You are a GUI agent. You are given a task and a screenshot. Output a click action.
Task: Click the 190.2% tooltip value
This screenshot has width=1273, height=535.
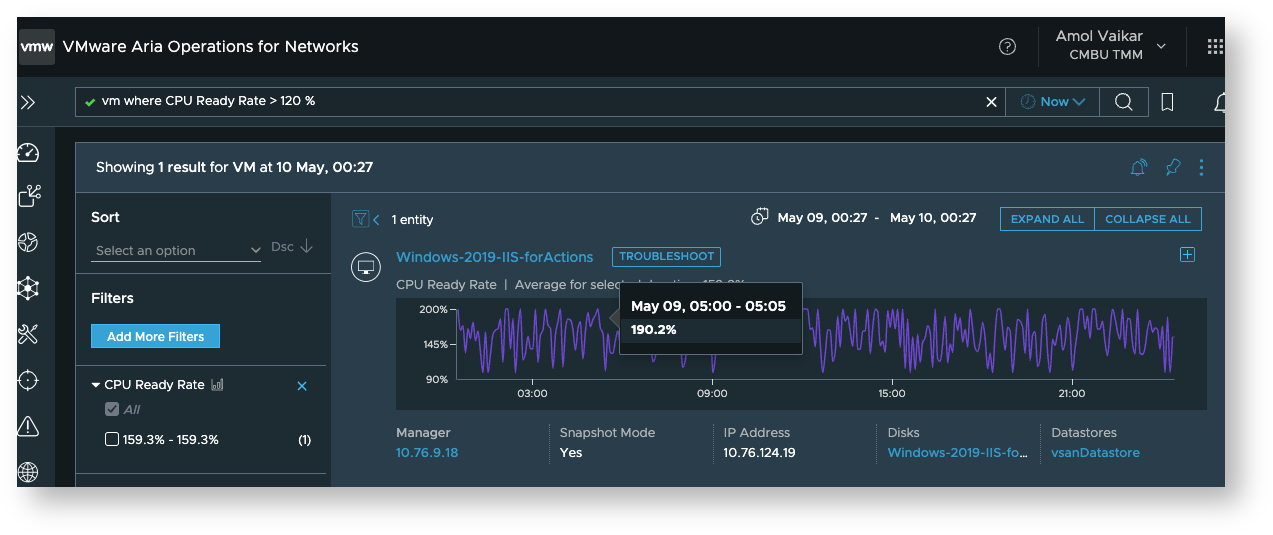(x=653, y=329)
